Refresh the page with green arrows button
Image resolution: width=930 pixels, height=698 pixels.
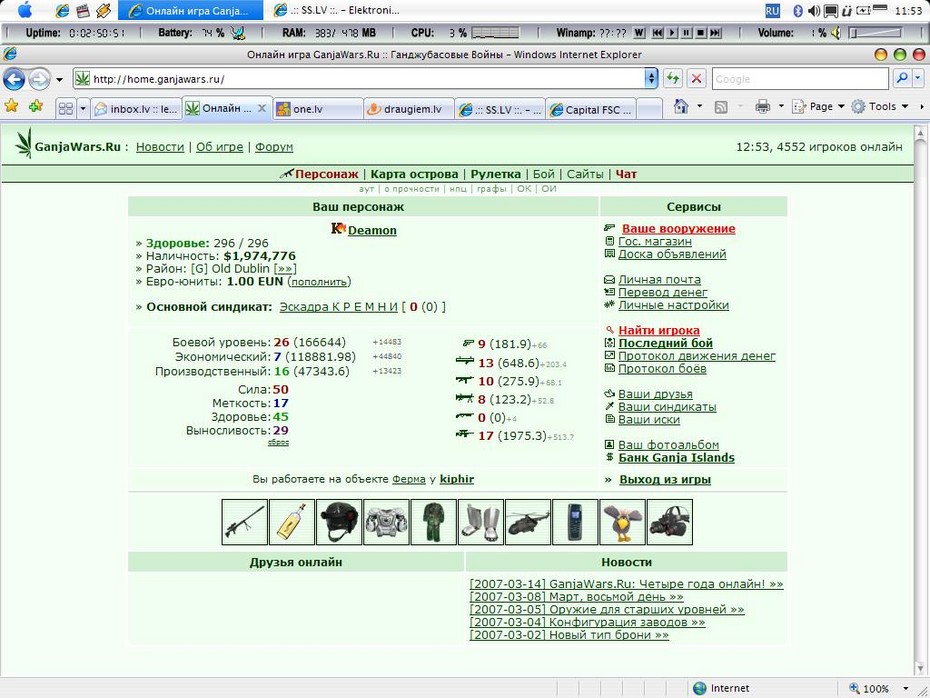(x=673, y=78)
